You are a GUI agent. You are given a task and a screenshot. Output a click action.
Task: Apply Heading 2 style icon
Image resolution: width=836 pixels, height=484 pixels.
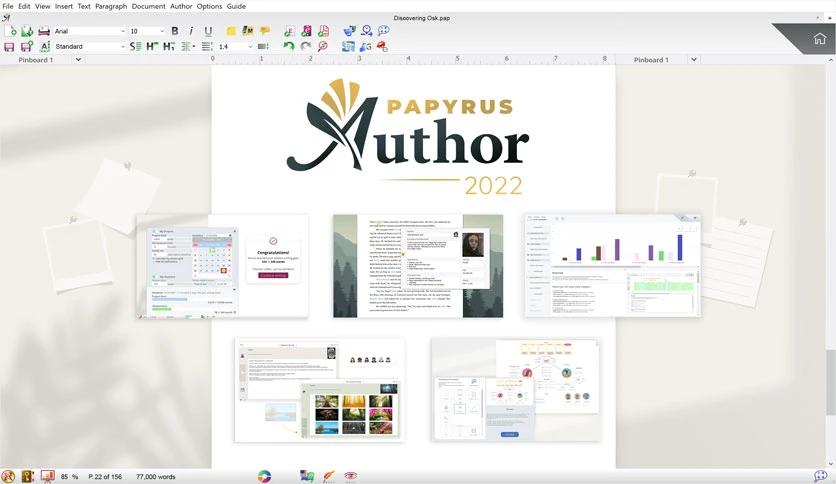(x=169, y=47)
